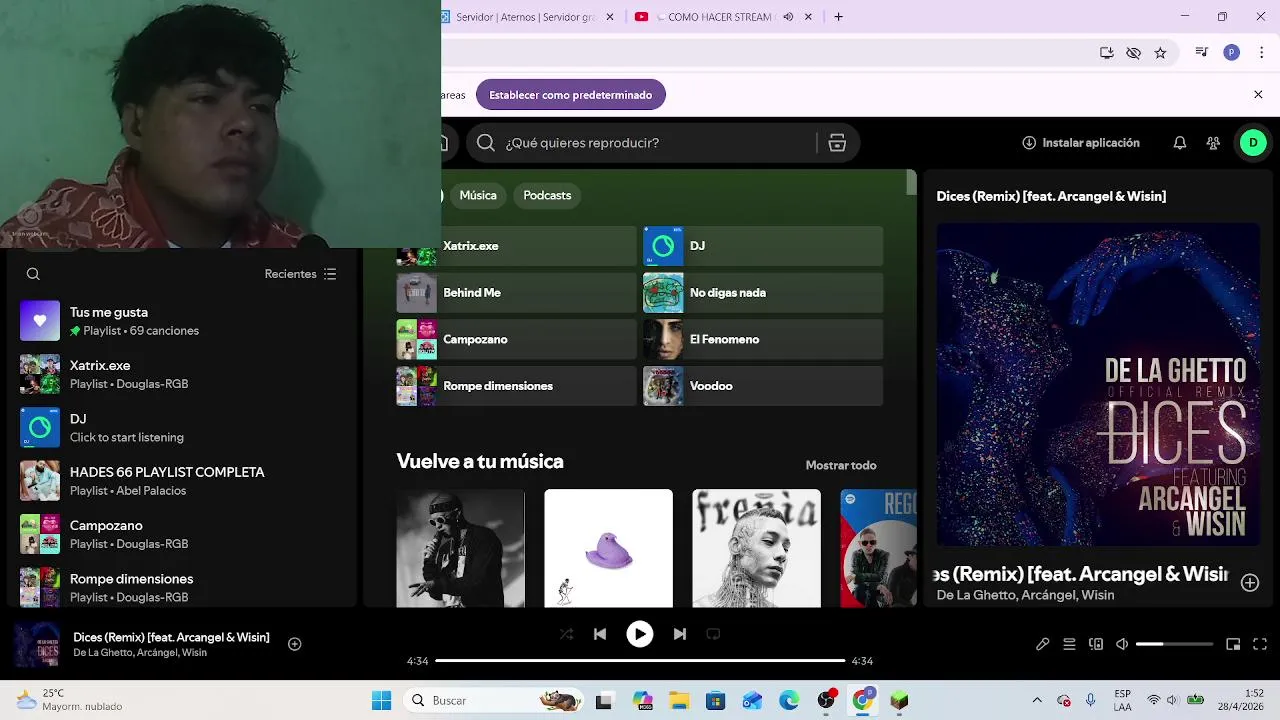Open Tus me gusta playlist
Viewport: 1280px width, 720px height.
180,321
